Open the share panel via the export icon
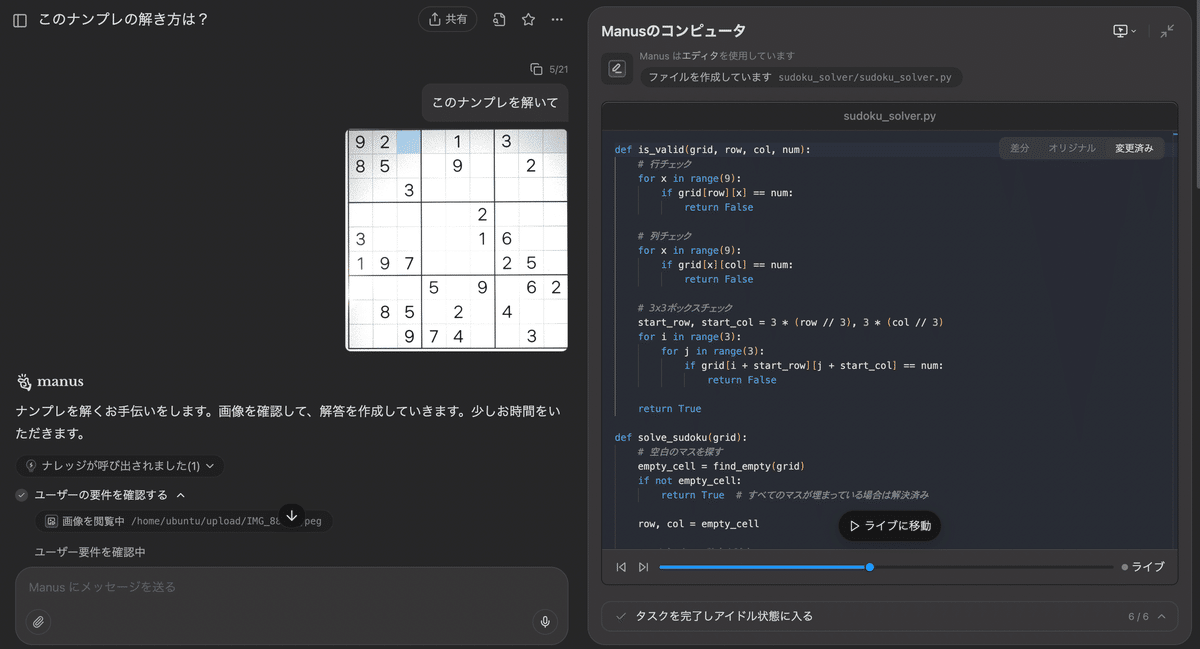 coord(435,19)
